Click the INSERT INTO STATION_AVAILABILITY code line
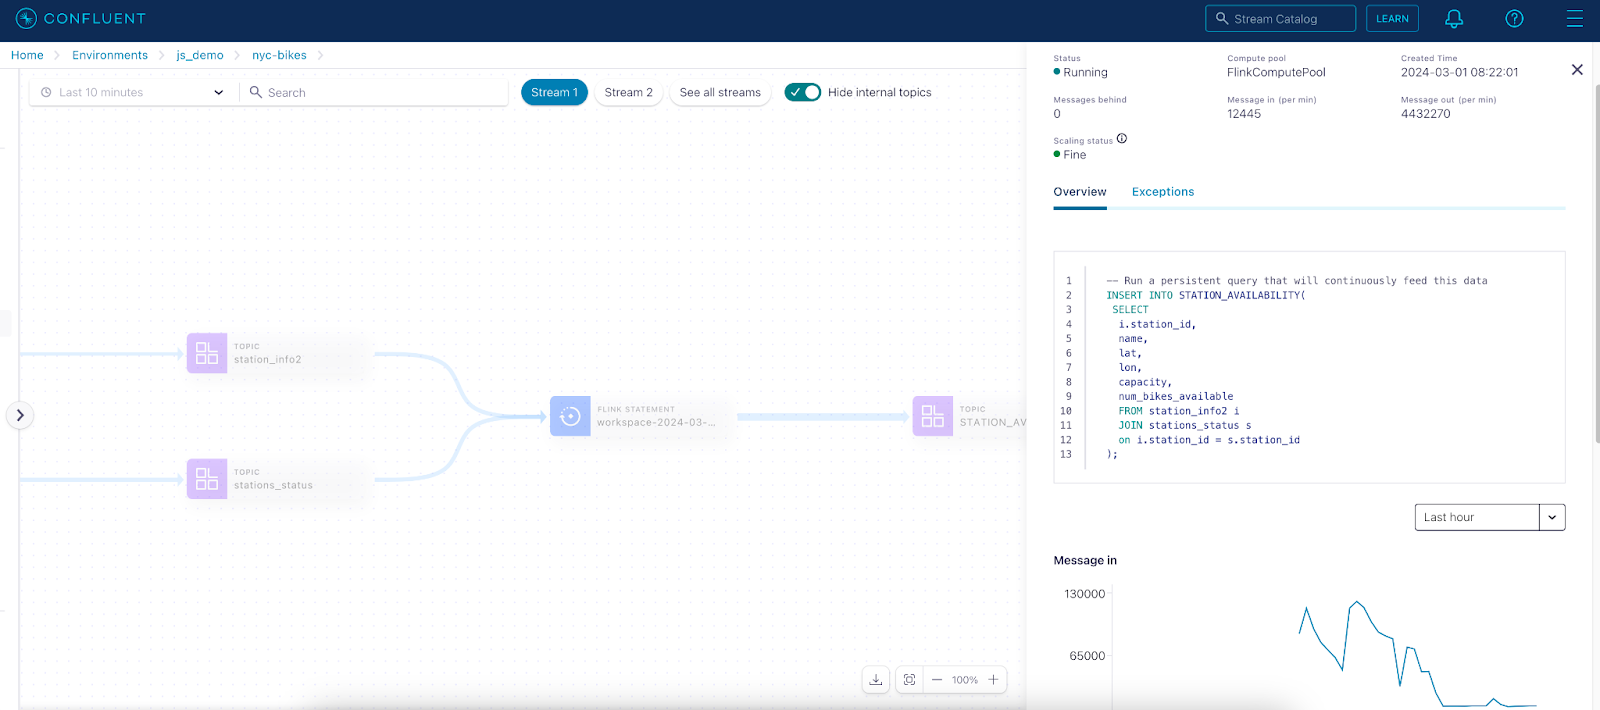Screen dimensions: 1600x710 tap(1205, 296)
